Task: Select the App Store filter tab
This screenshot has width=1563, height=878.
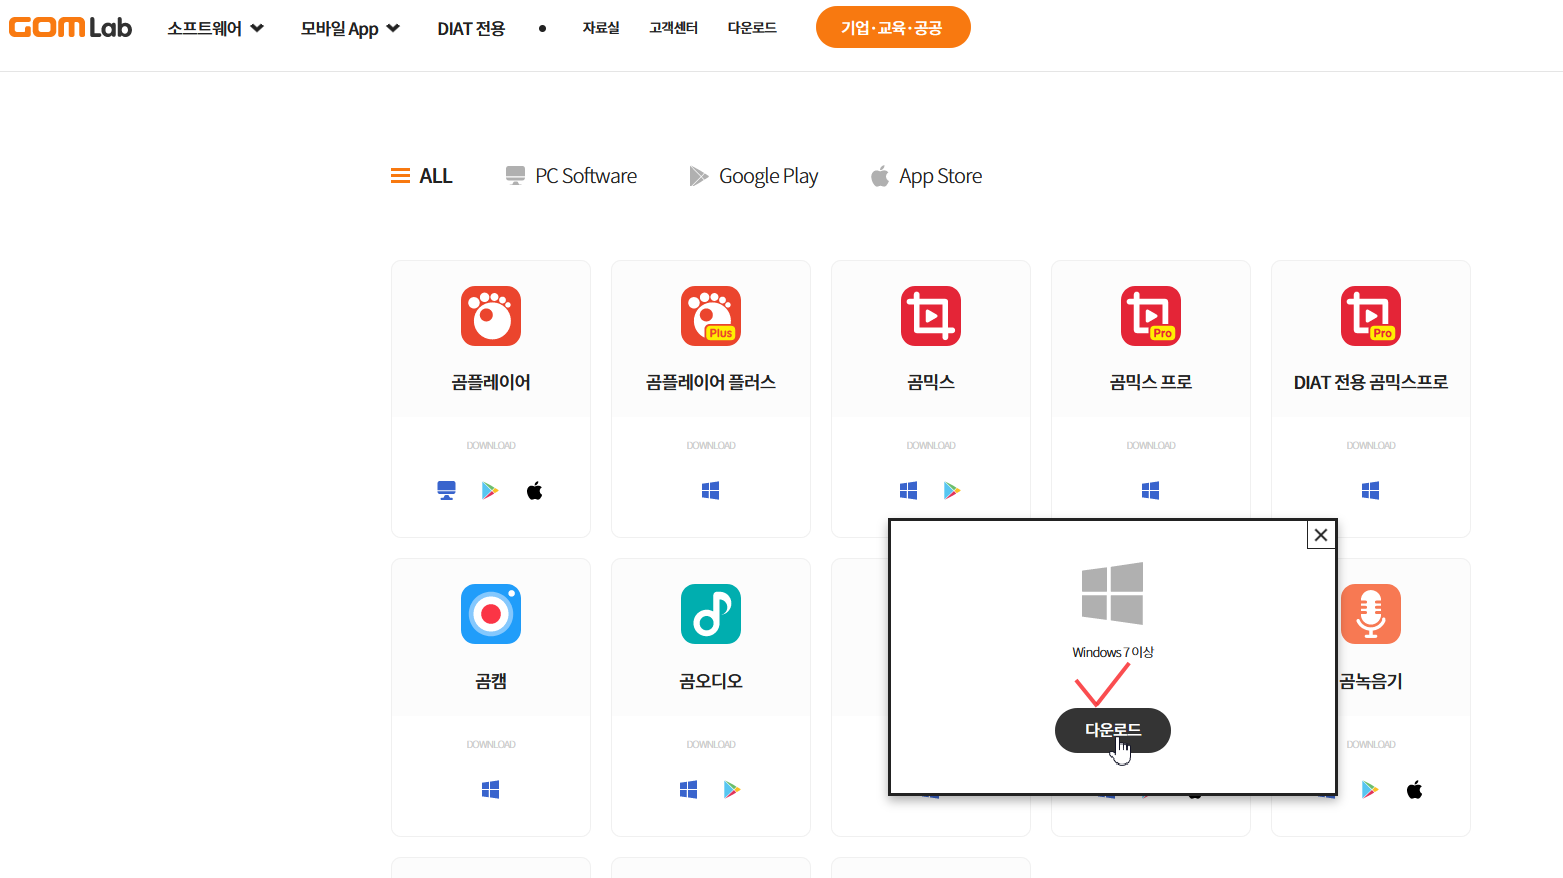Action: click(x=926, y=176)
